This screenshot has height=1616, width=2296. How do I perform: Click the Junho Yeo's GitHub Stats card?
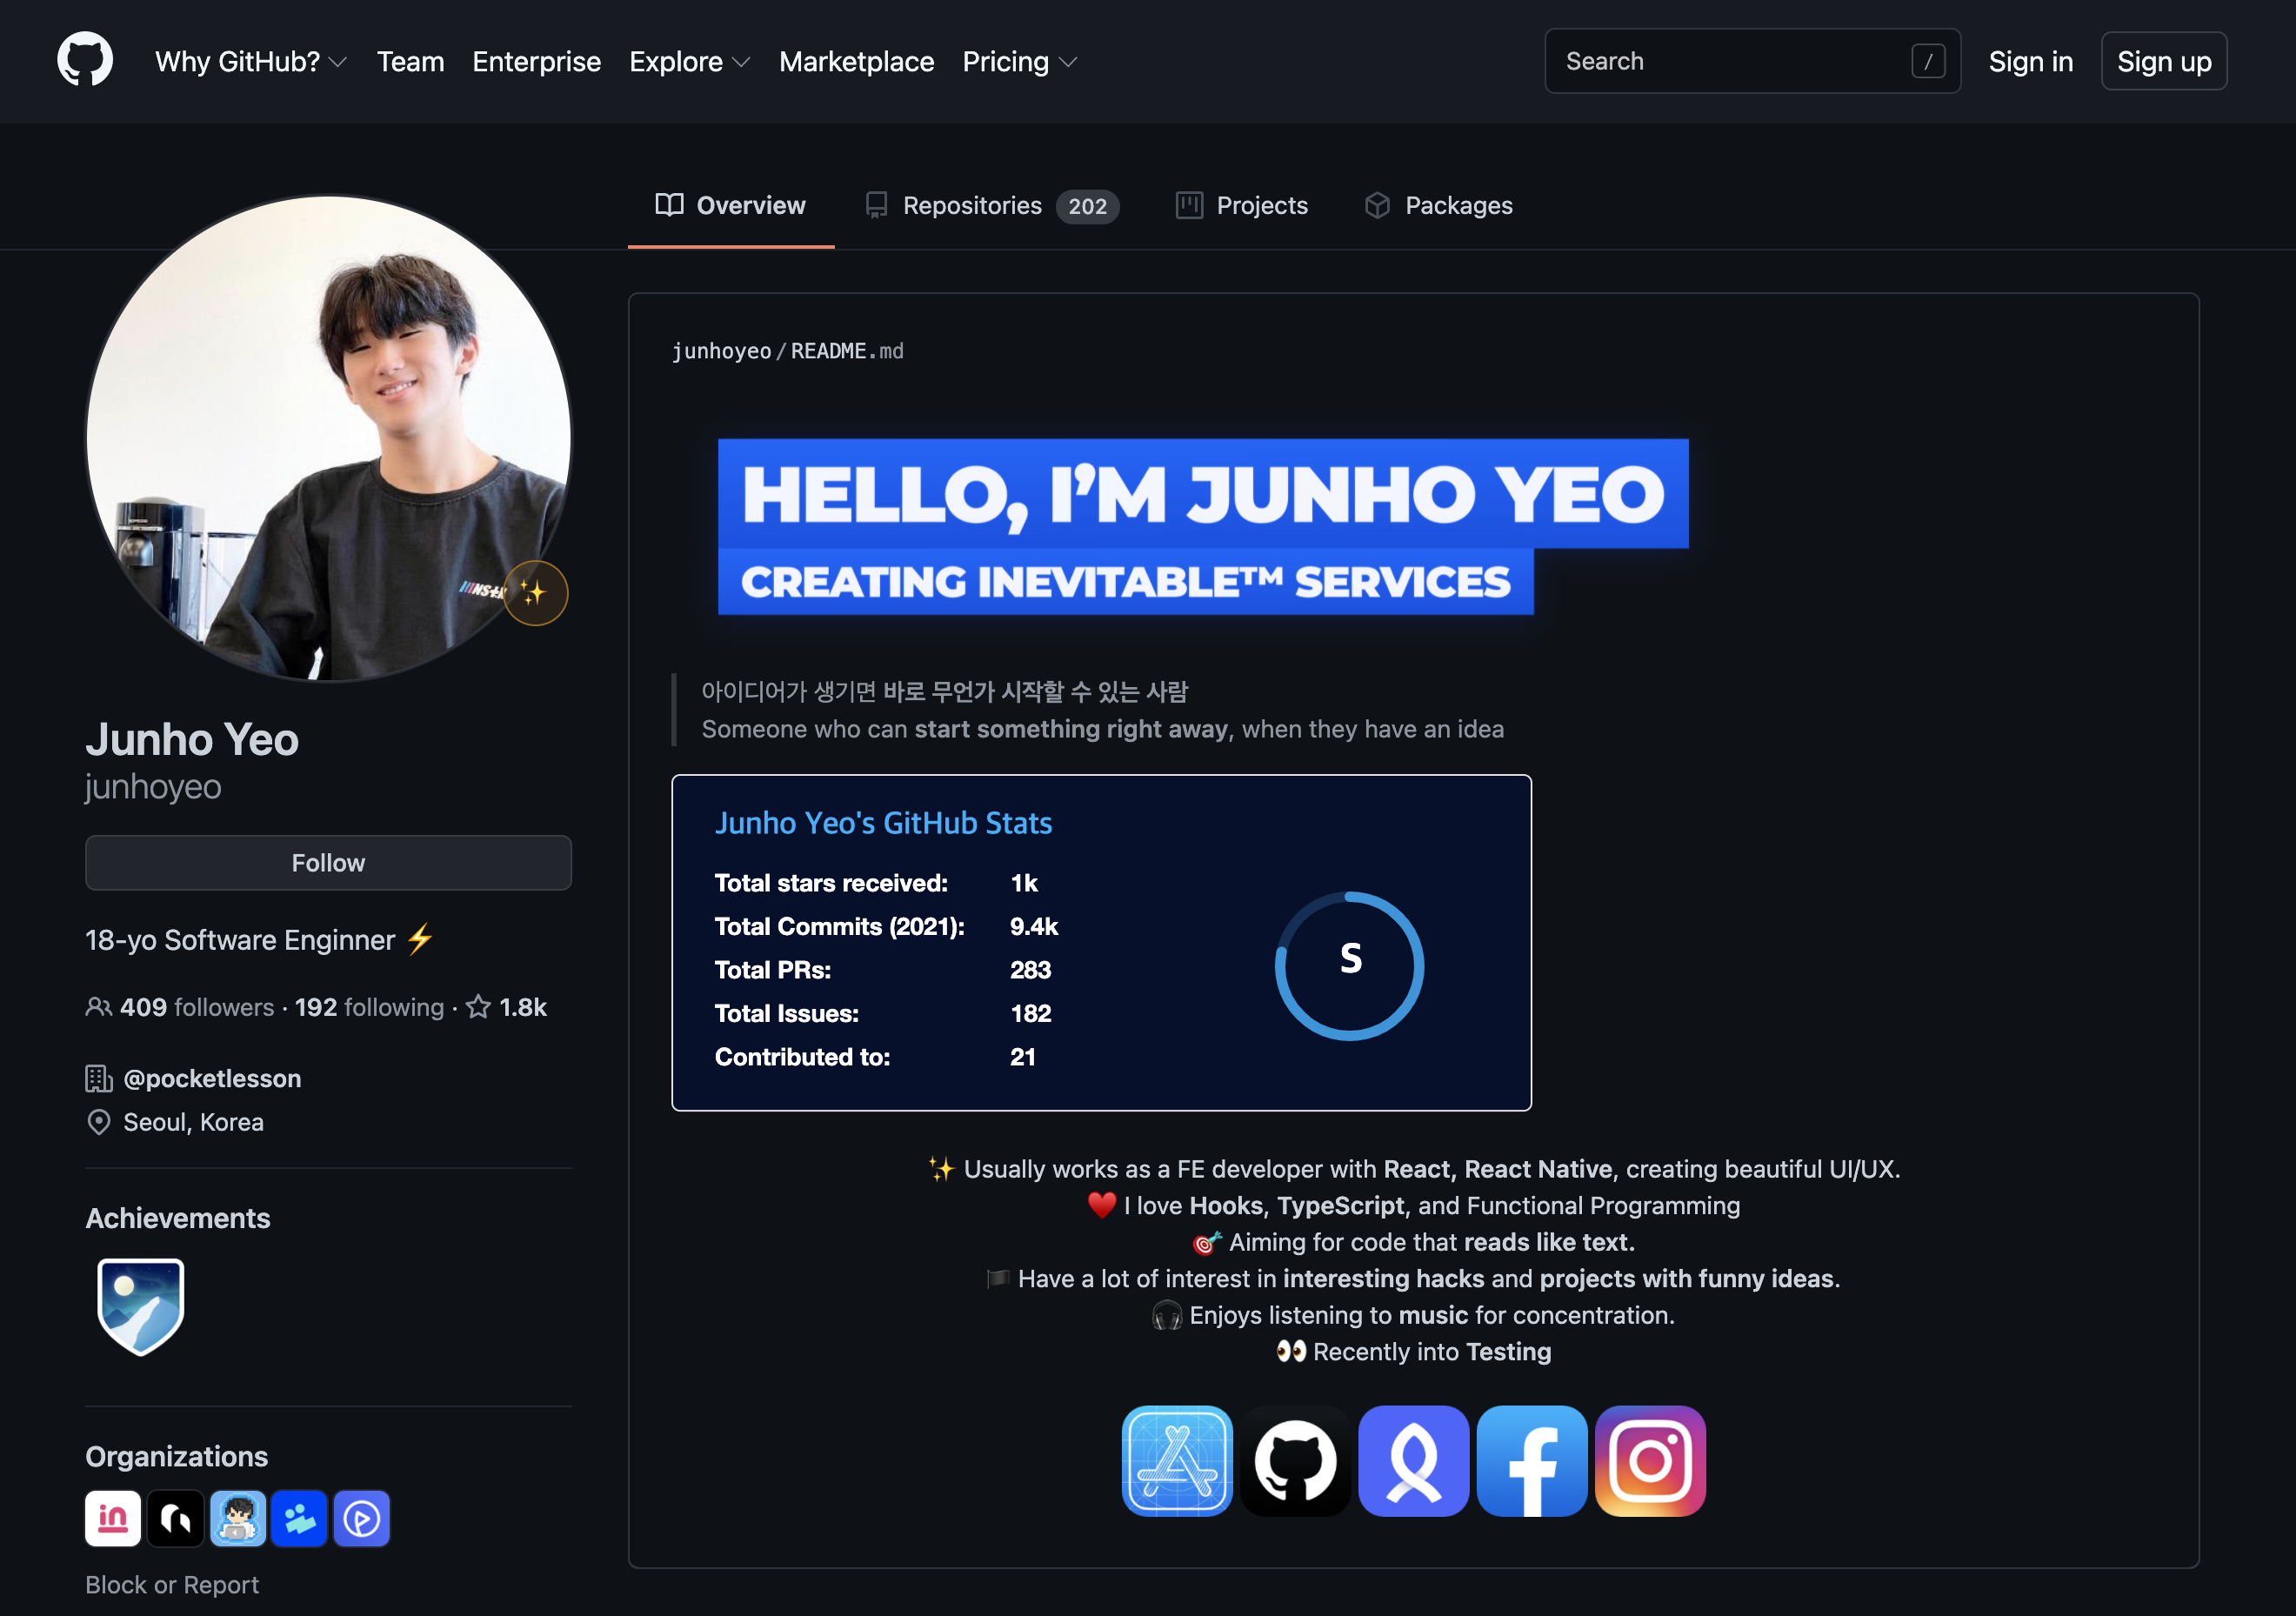tap(1101, 942)
